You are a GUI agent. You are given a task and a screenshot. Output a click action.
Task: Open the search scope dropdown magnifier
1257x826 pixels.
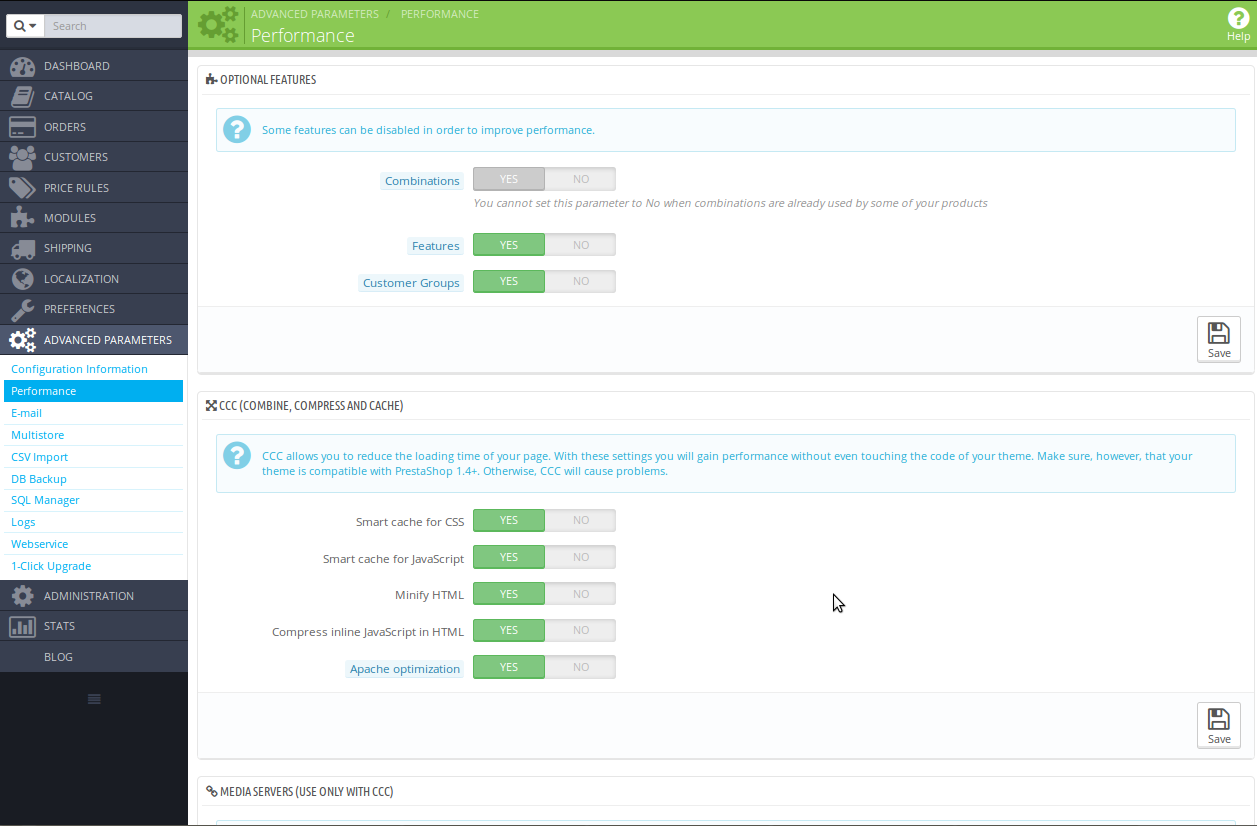coord(26,26)
